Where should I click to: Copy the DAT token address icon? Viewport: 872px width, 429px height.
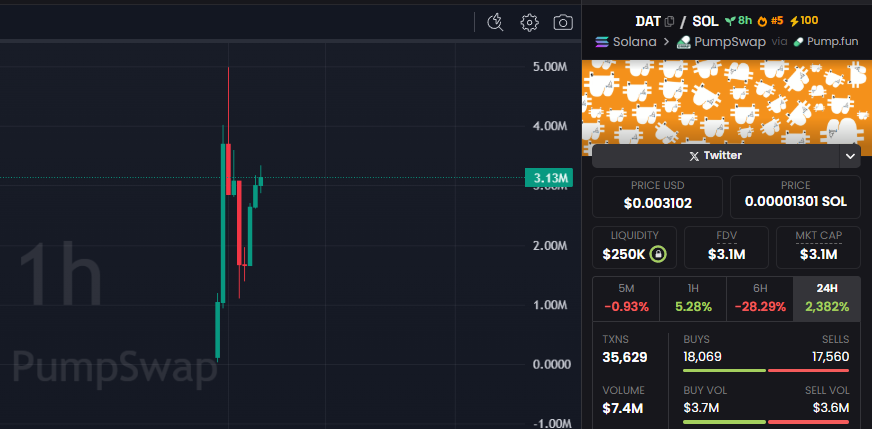(670, 22)
